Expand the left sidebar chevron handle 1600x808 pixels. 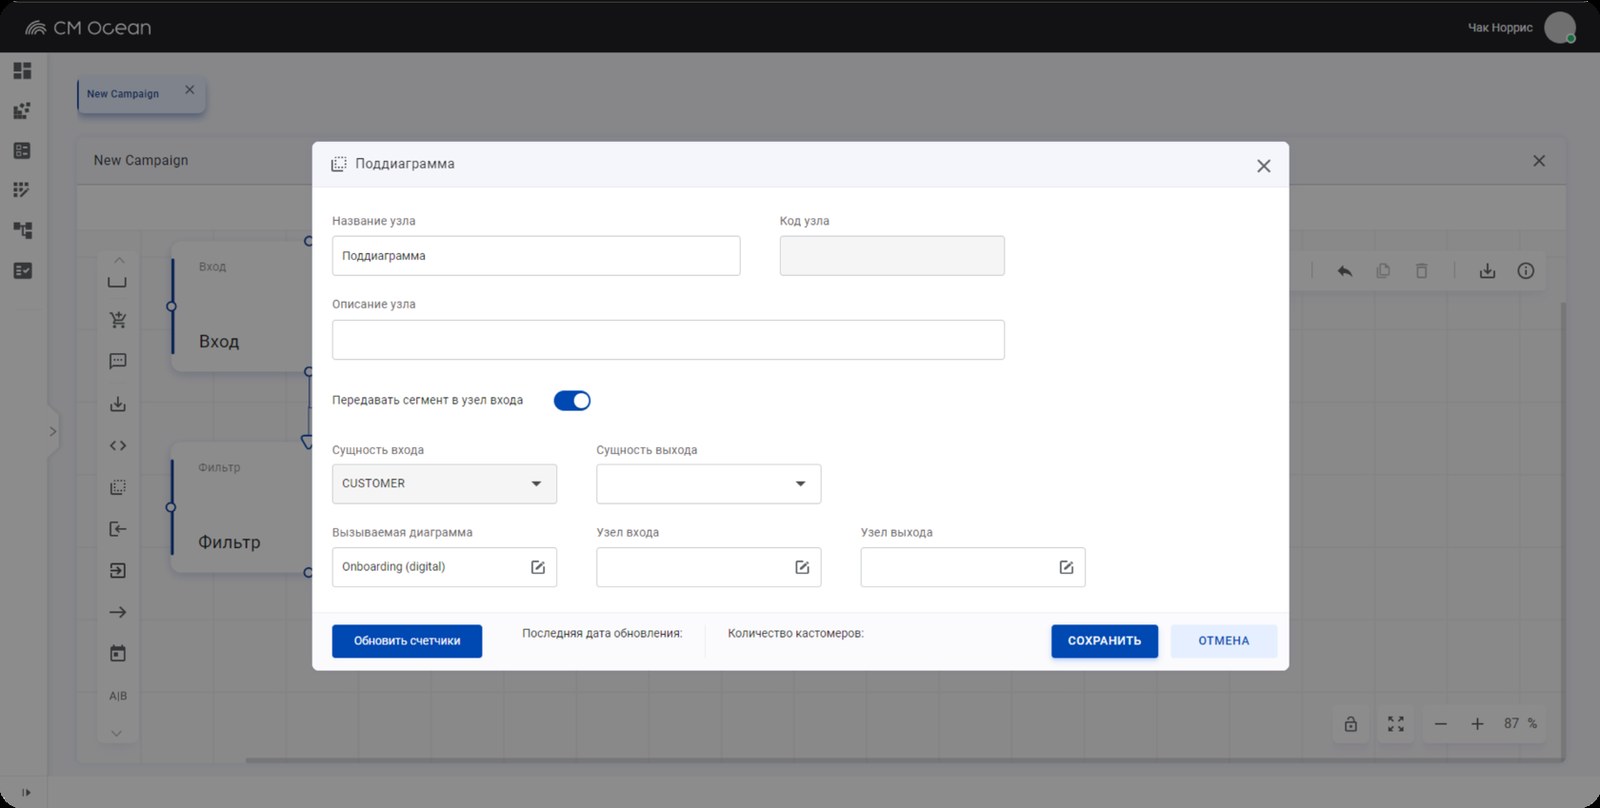(53, 432)
